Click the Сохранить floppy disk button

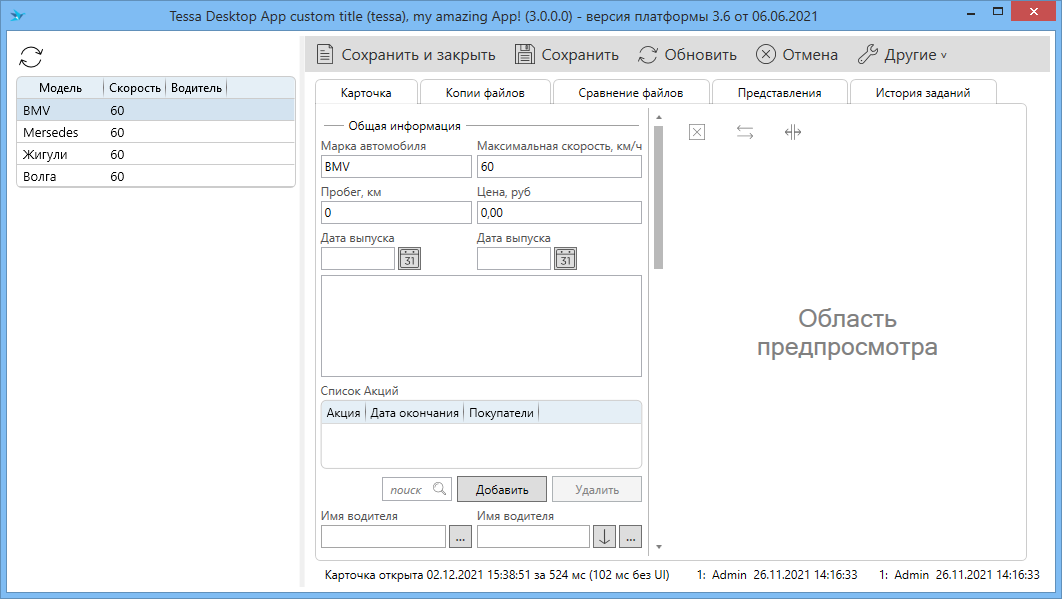click(x=566, y=55)
